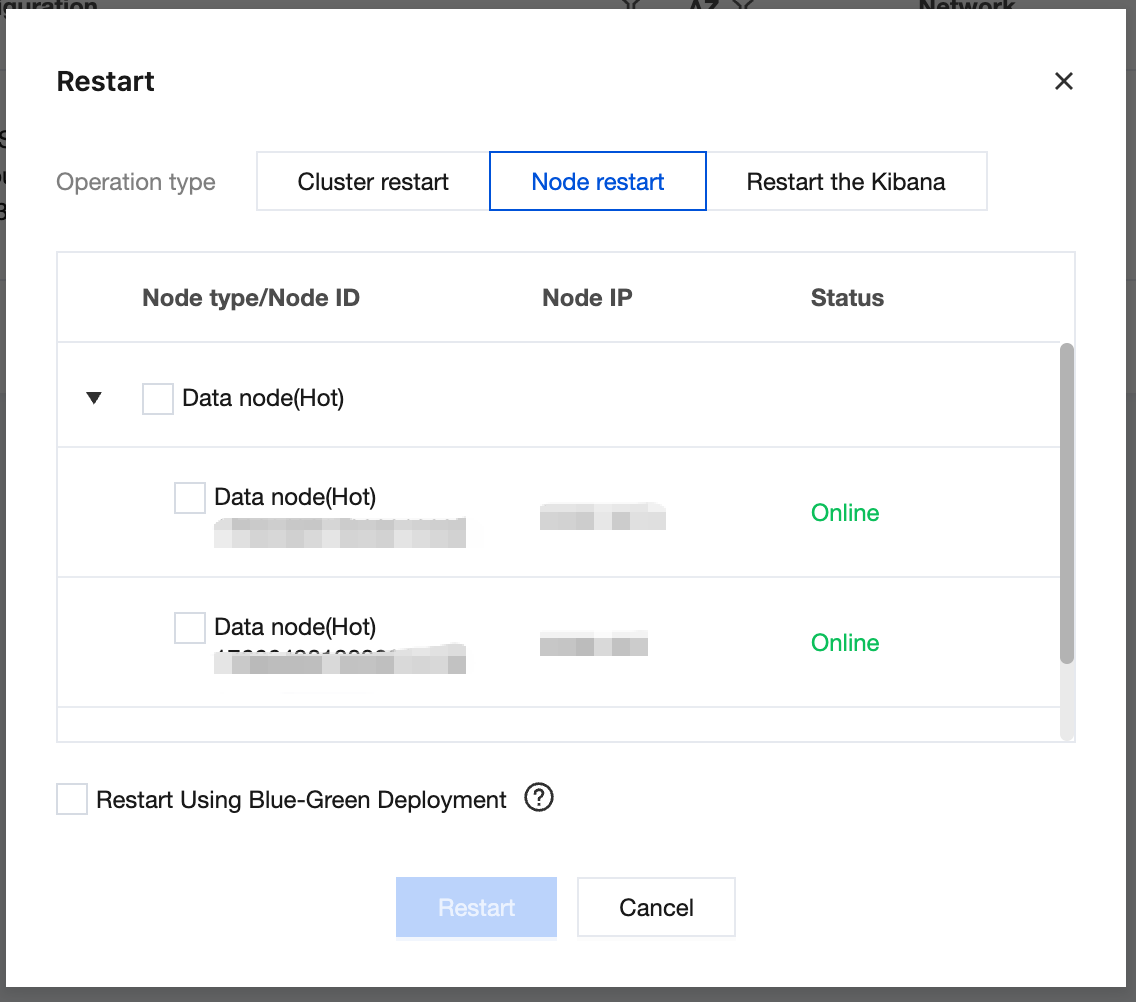
Task: Pick the Restart the Kibana option
Action: [846, 182]
